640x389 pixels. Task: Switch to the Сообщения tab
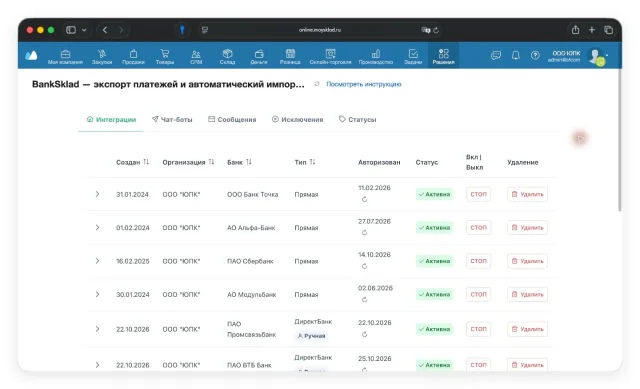(x=232, y=120)
